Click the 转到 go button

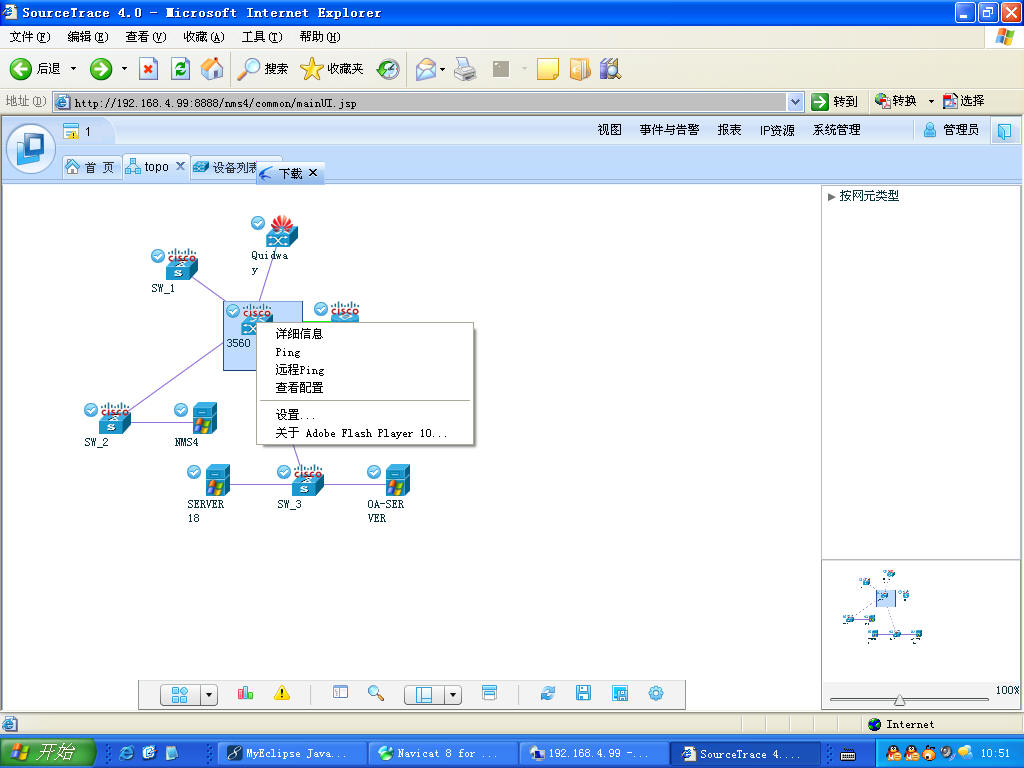click(x=835, y=101)
